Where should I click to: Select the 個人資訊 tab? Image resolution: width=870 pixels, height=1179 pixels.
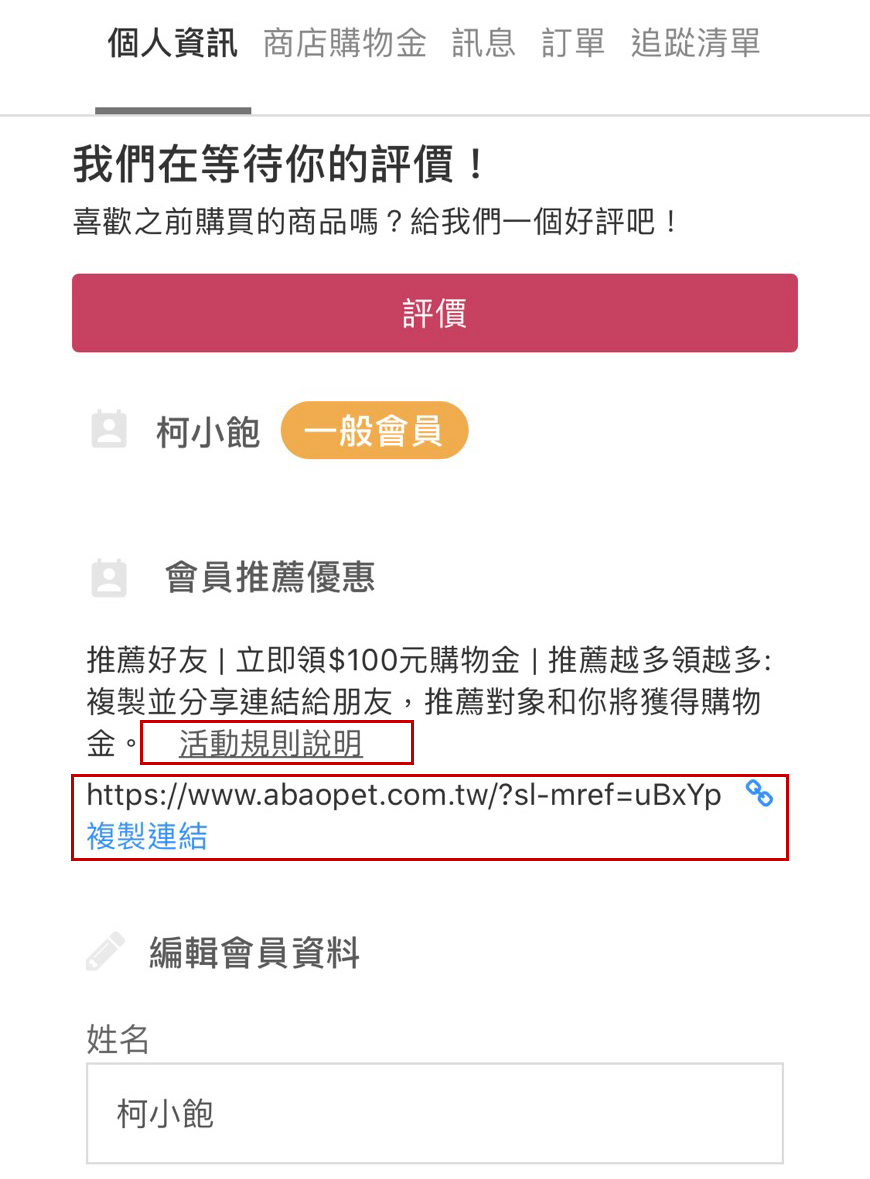point(173,43)
